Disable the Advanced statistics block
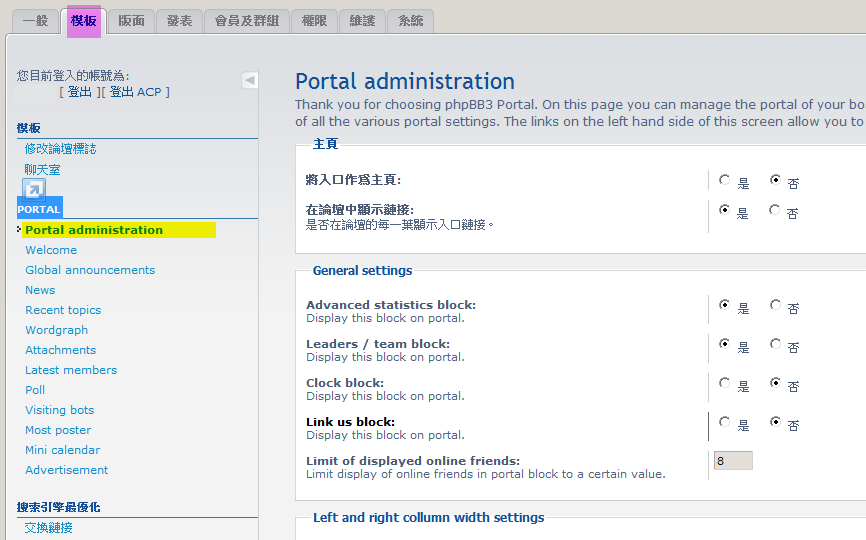The height and width of the screenshot is (540, 866). (775, 306)
